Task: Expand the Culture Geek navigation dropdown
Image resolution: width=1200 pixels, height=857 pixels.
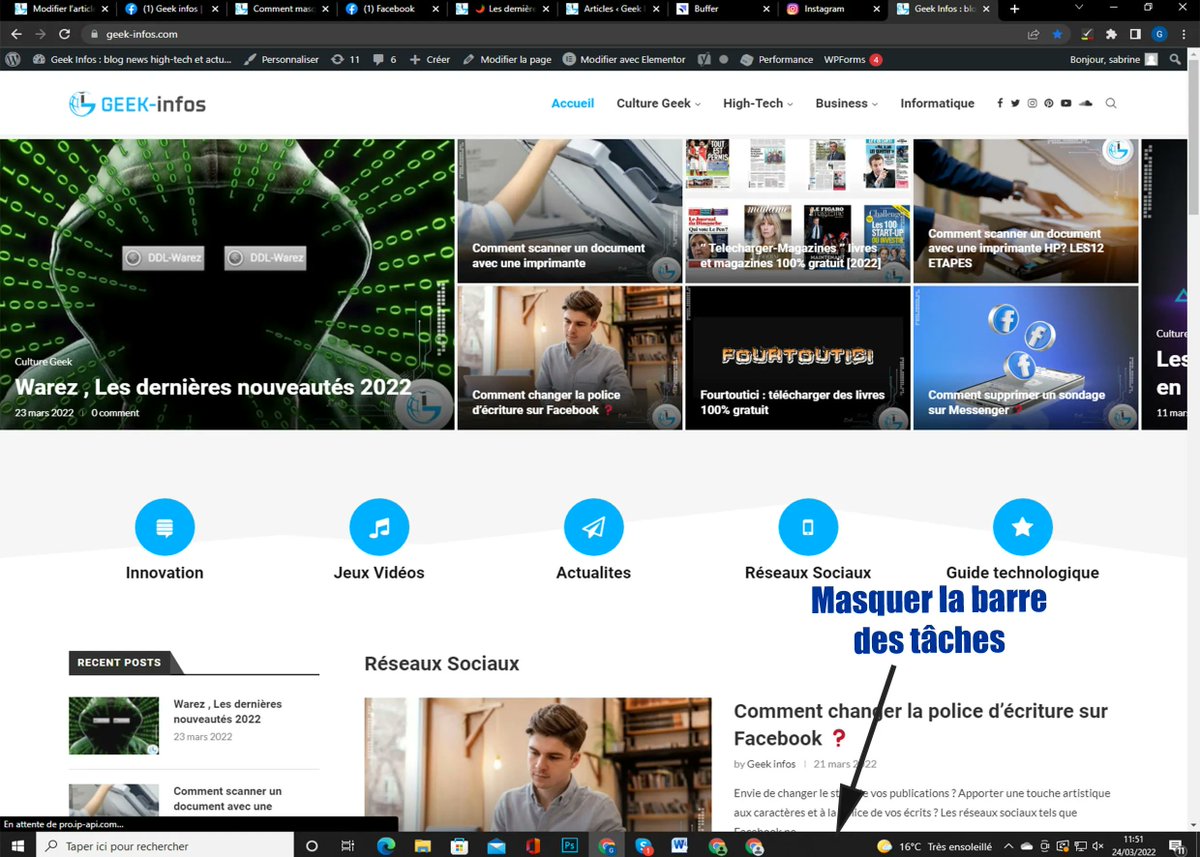Action: (658, 103)
